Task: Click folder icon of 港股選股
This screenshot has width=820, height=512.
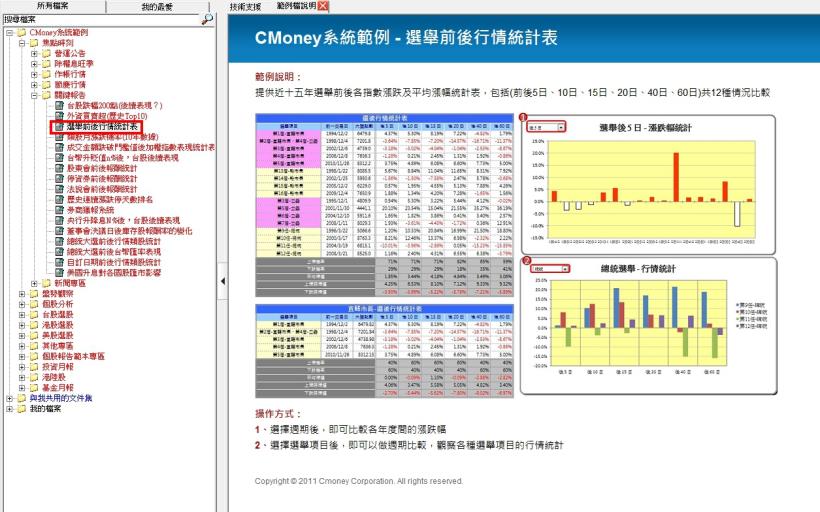Action: coord(34,325)
